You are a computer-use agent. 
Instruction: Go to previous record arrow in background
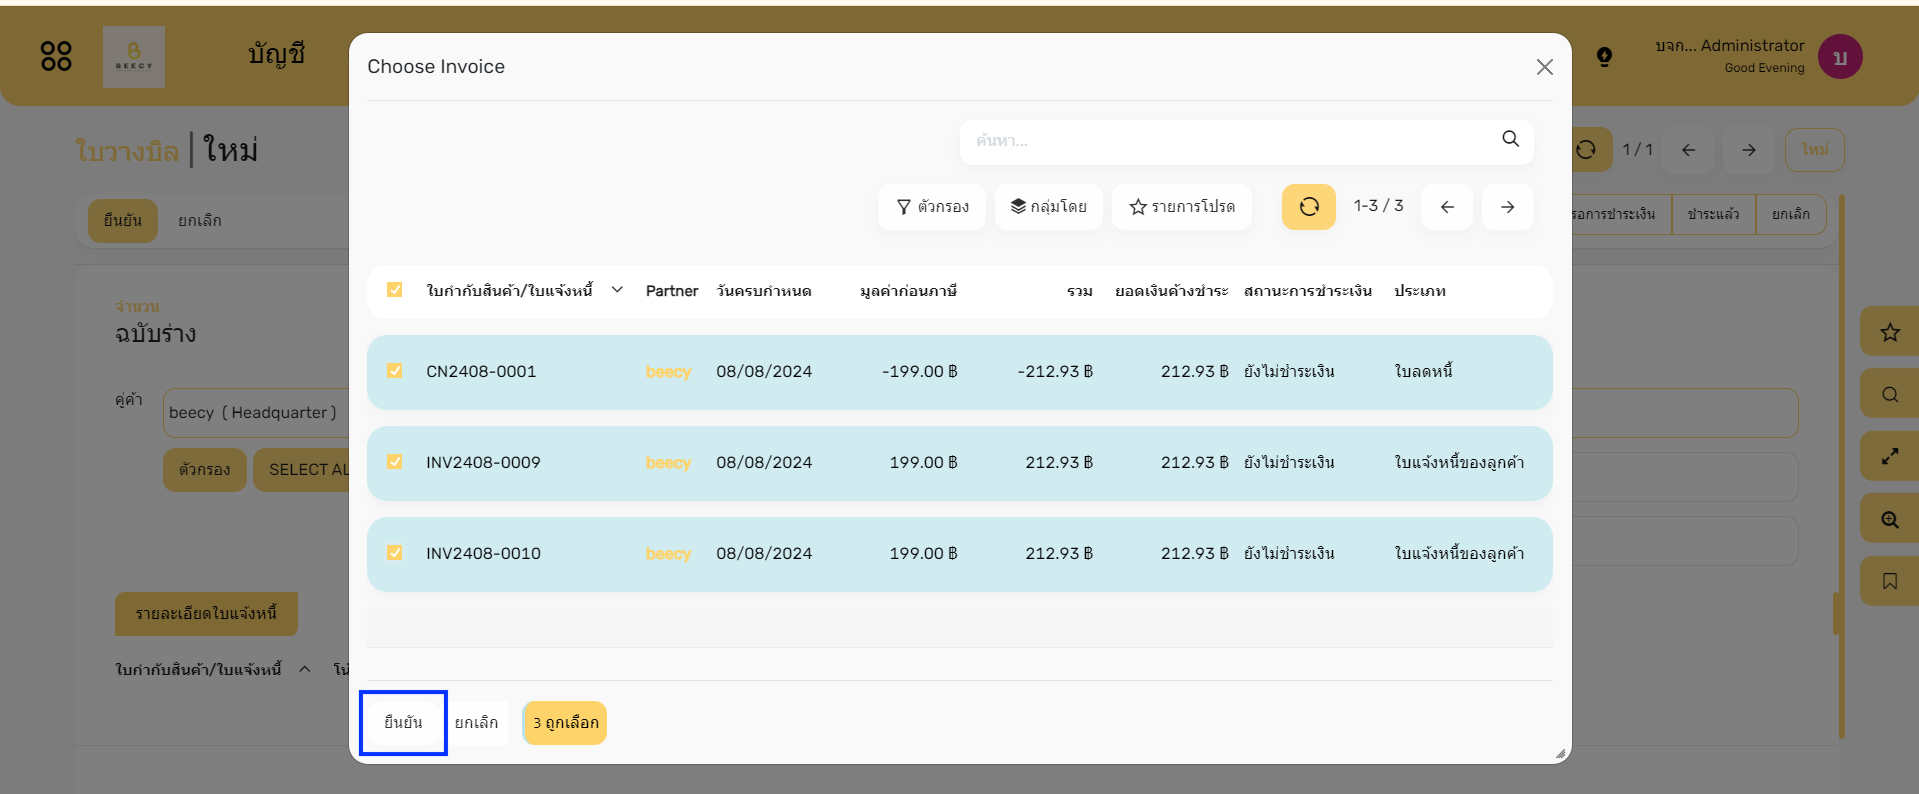1689,150
